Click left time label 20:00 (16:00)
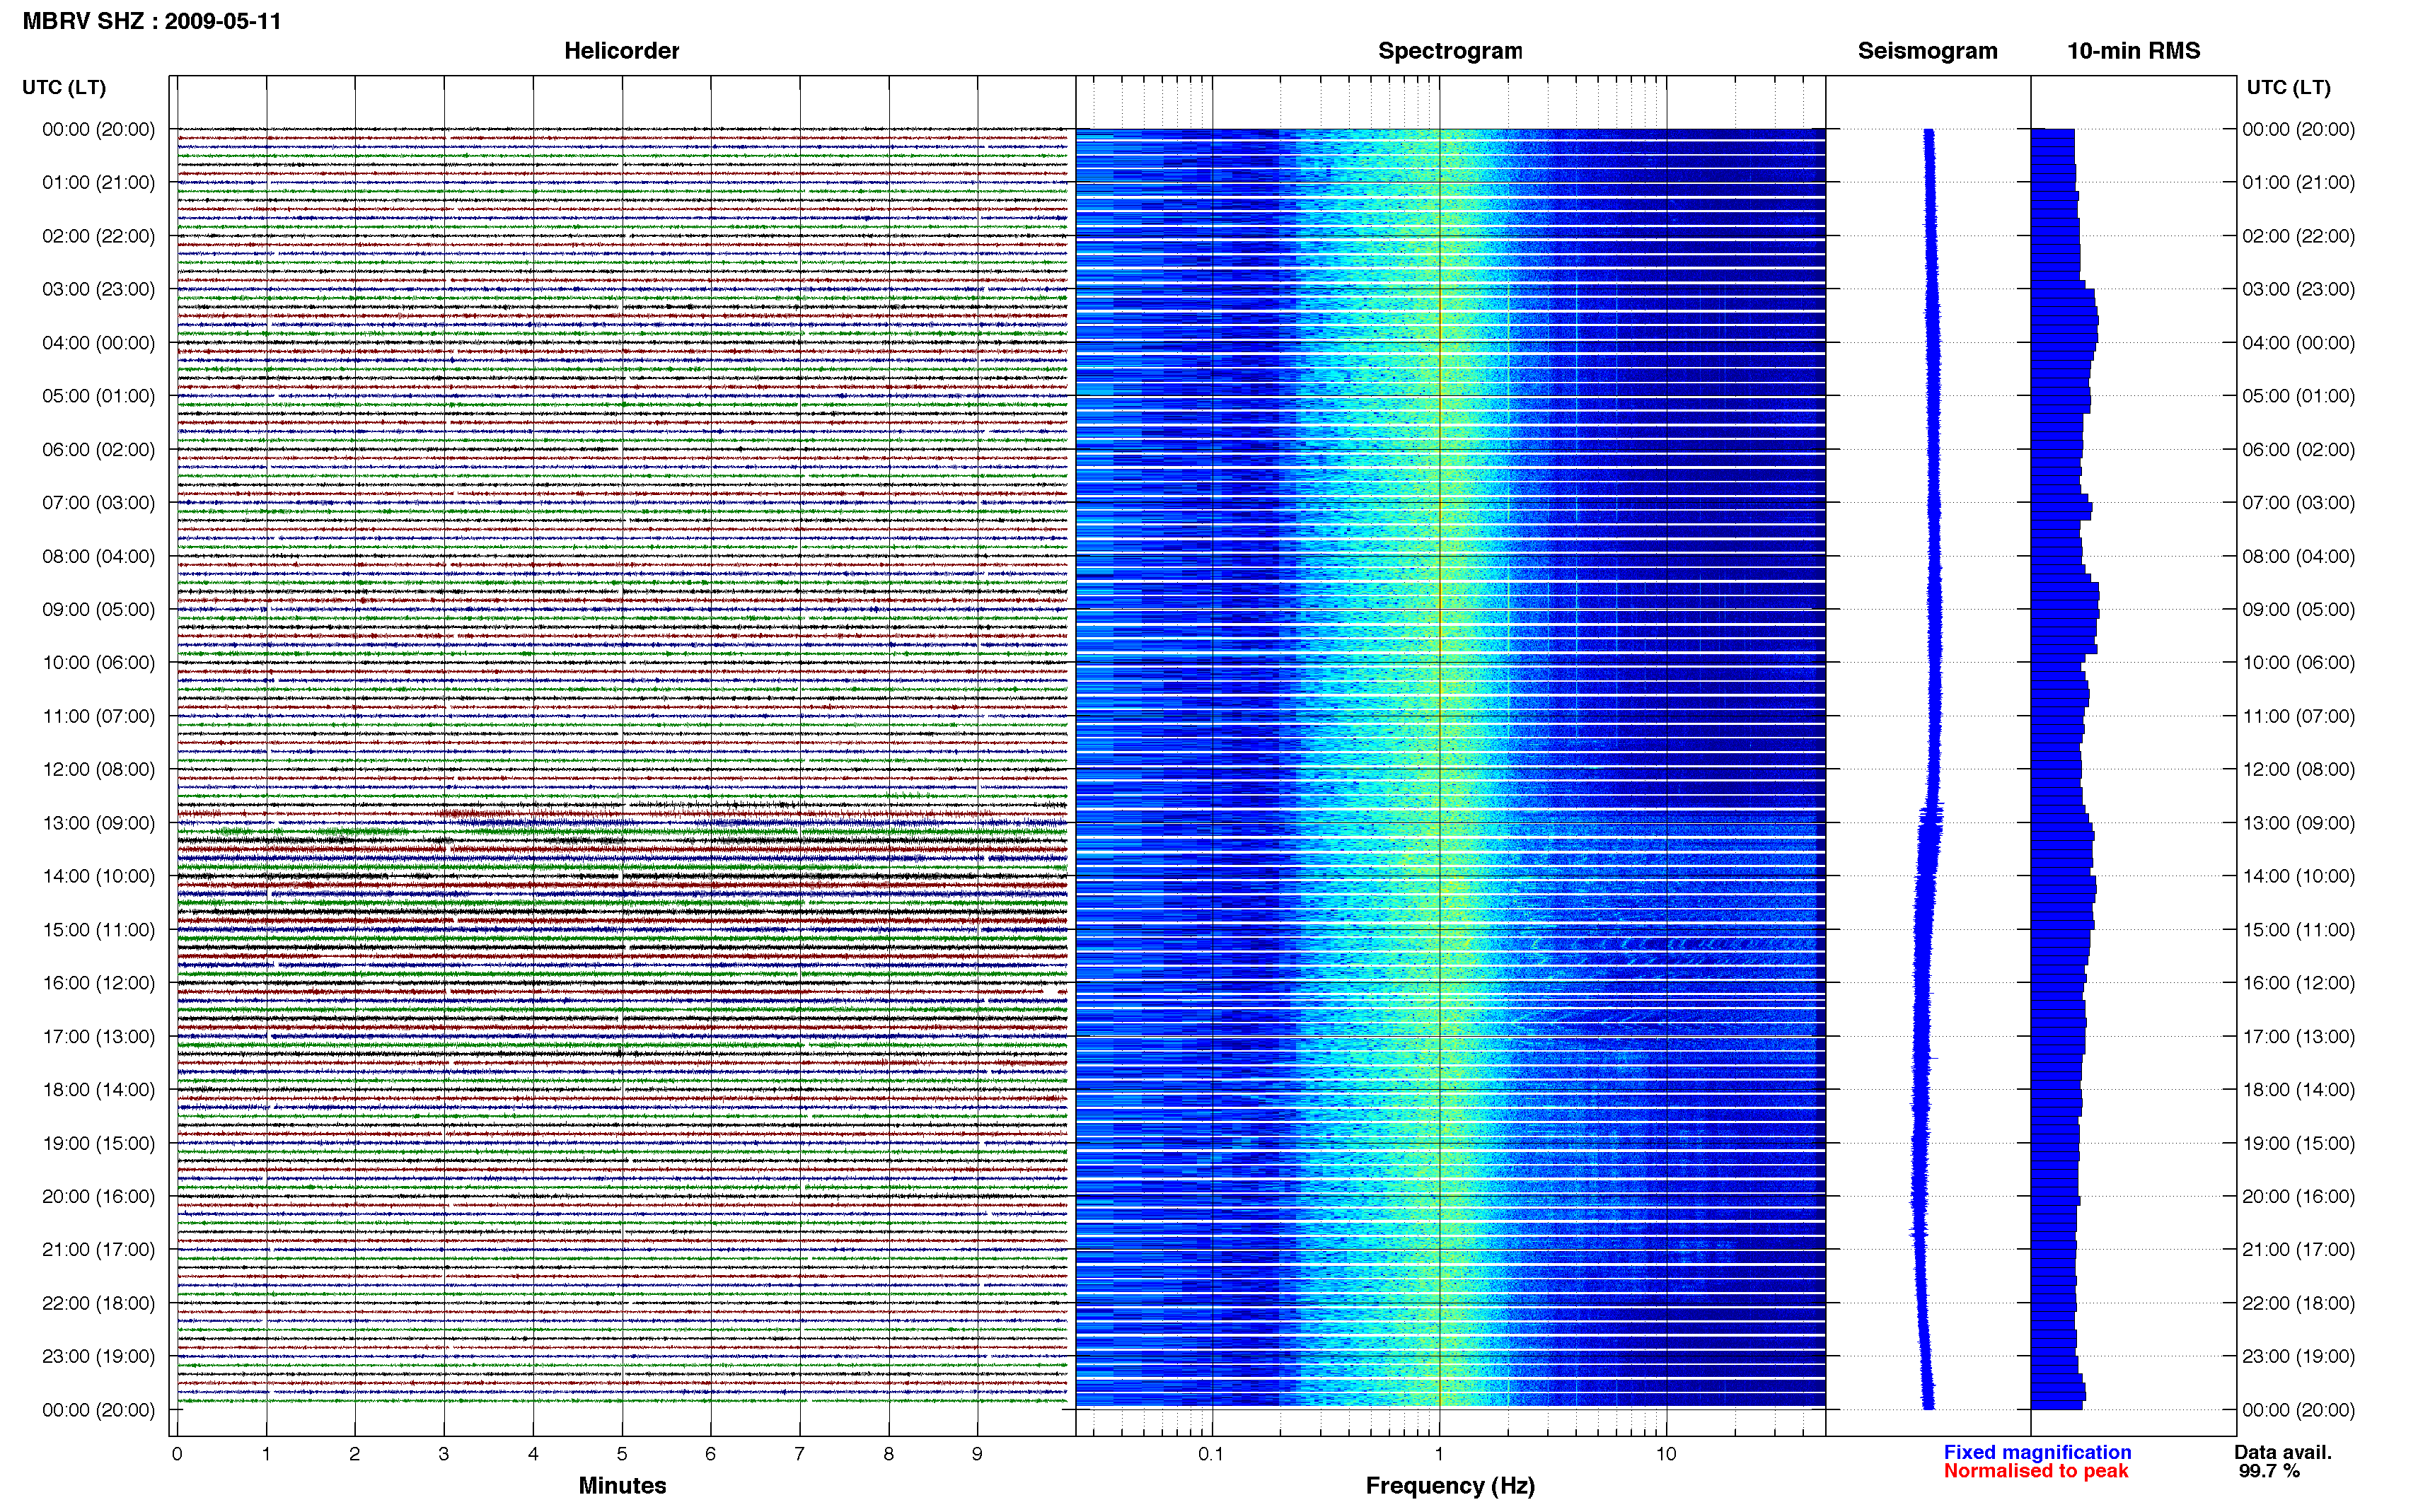Image resolution: width=2418 pixels, height=1512 pixels. (98, 1196)
